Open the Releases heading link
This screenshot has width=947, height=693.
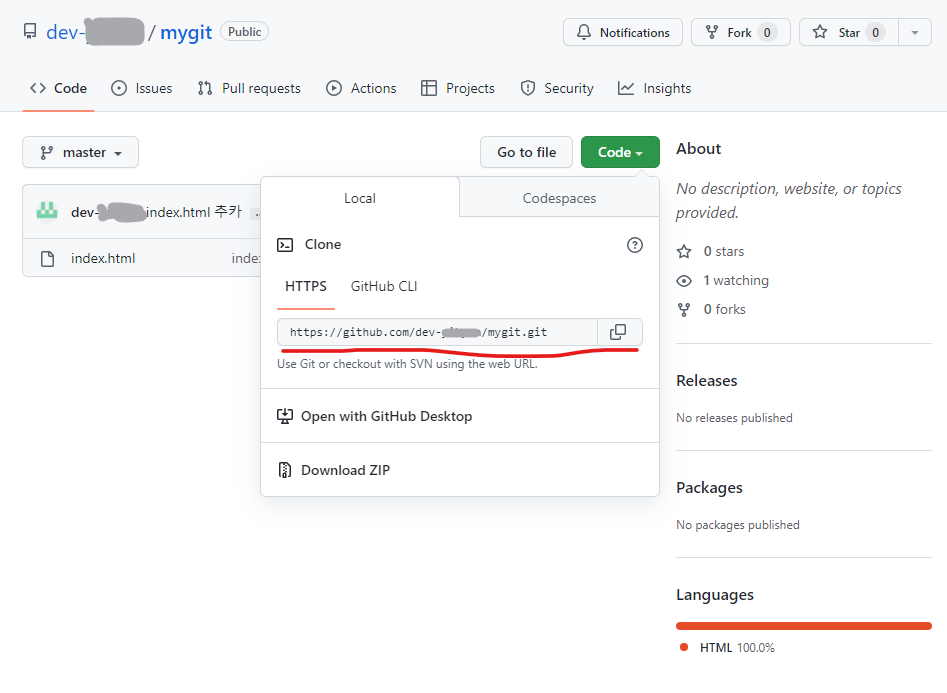[707, 381]
